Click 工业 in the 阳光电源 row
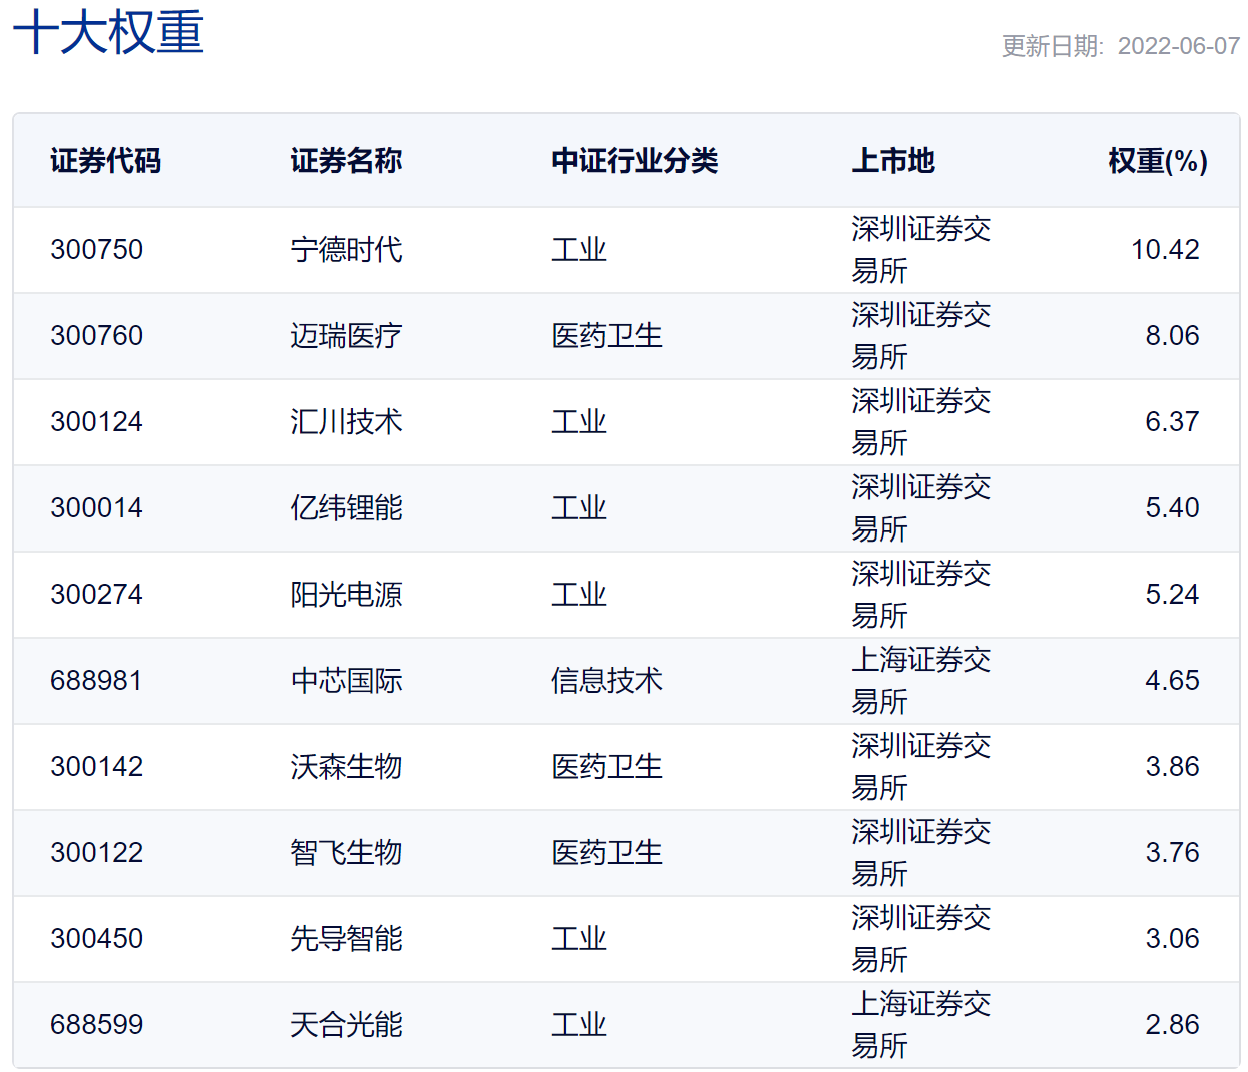The height and width of the screenshot is (1072, 1248). point(579,594)
